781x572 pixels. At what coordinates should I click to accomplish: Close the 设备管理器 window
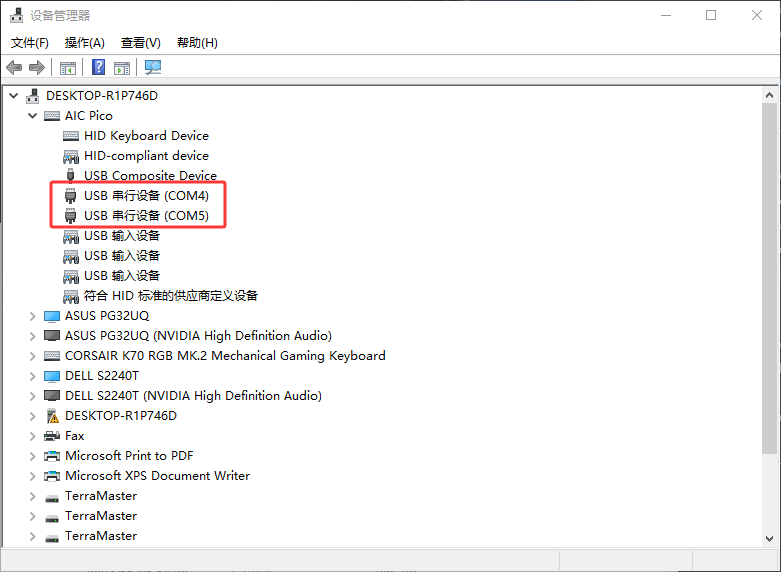click(x=757, y=15)
